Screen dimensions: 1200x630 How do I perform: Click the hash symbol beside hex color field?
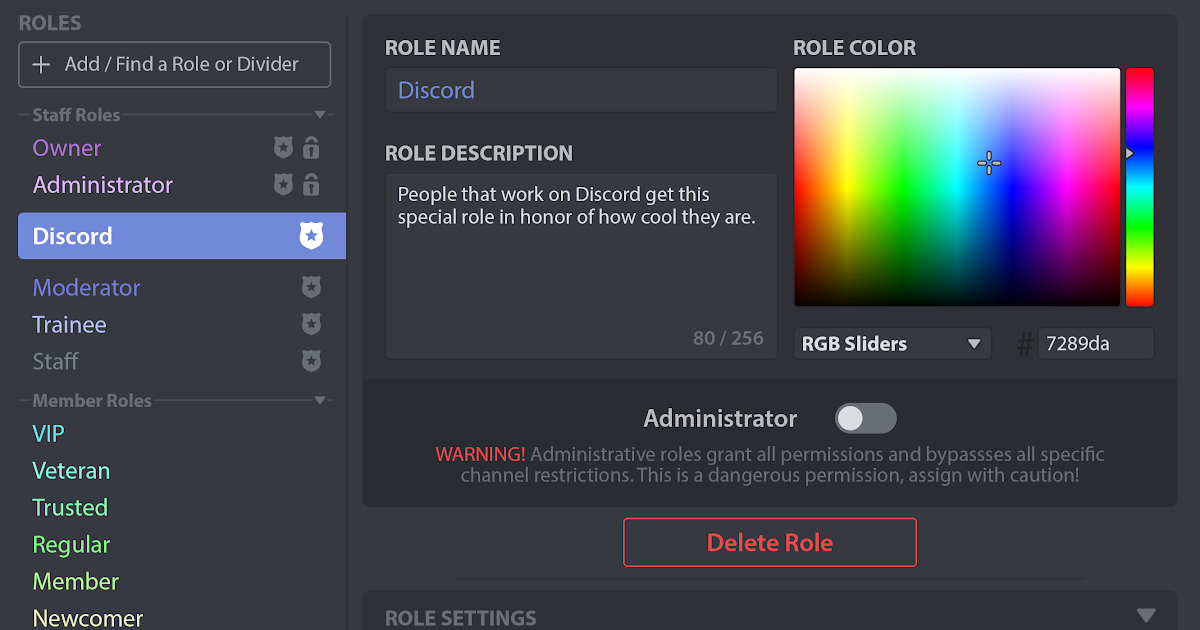(x=1024, y=345)
